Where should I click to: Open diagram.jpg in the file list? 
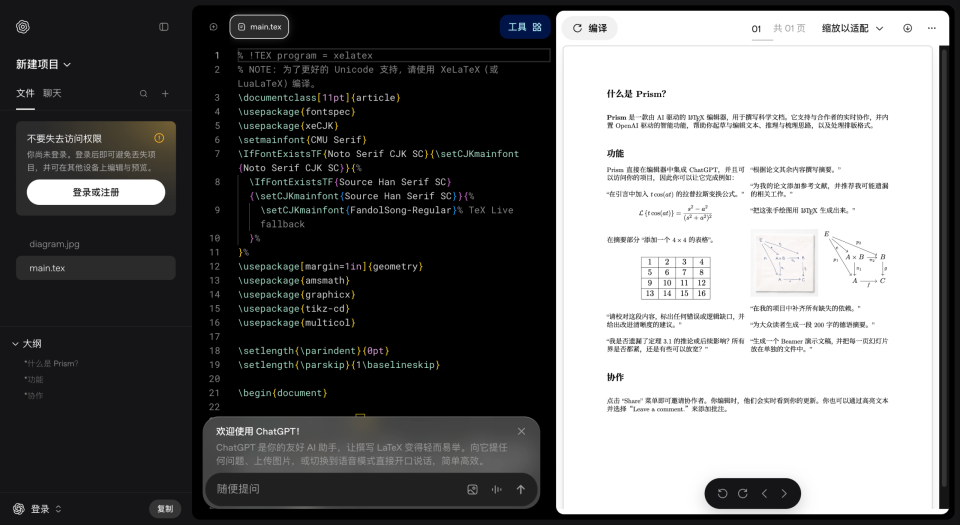tap(96, 244)
